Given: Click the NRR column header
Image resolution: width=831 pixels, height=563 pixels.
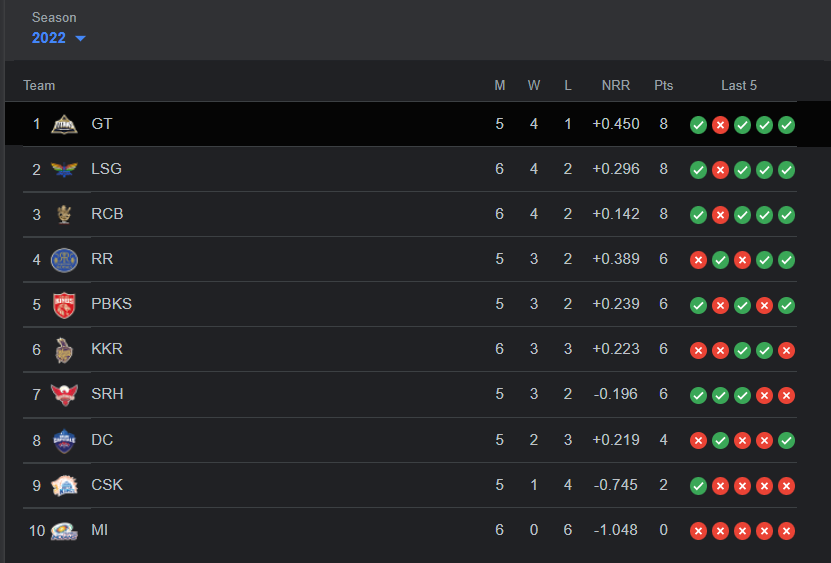Looking at the screenshot, I should [616, 85].
